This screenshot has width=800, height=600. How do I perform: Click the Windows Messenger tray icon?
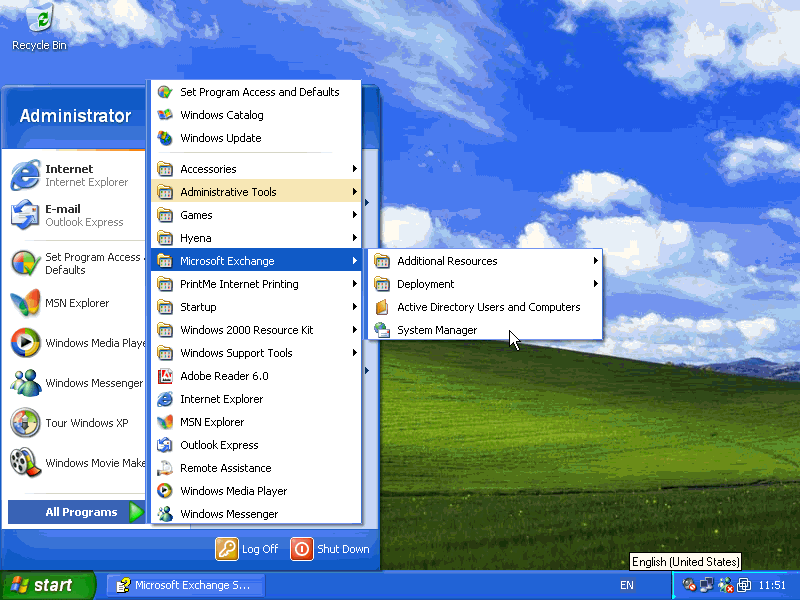(x=725, y=585)
